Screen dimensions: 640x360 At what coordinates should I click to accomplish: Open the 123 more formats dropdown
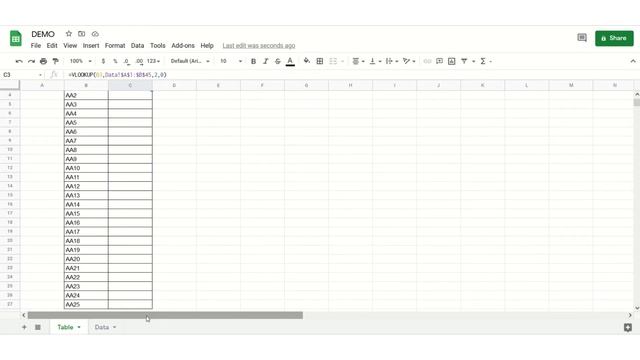153,61
